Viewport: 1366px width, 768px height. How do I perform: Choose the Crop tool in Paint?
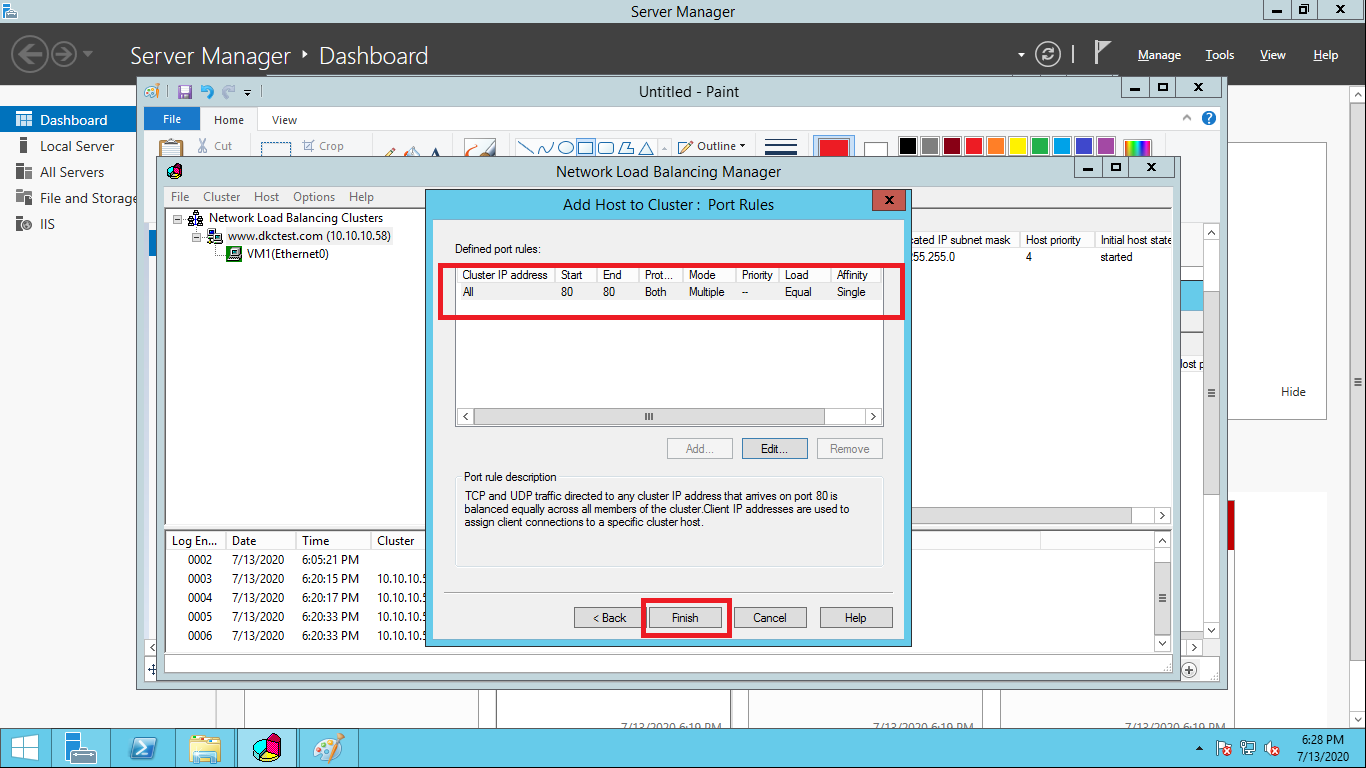(322, 146)
